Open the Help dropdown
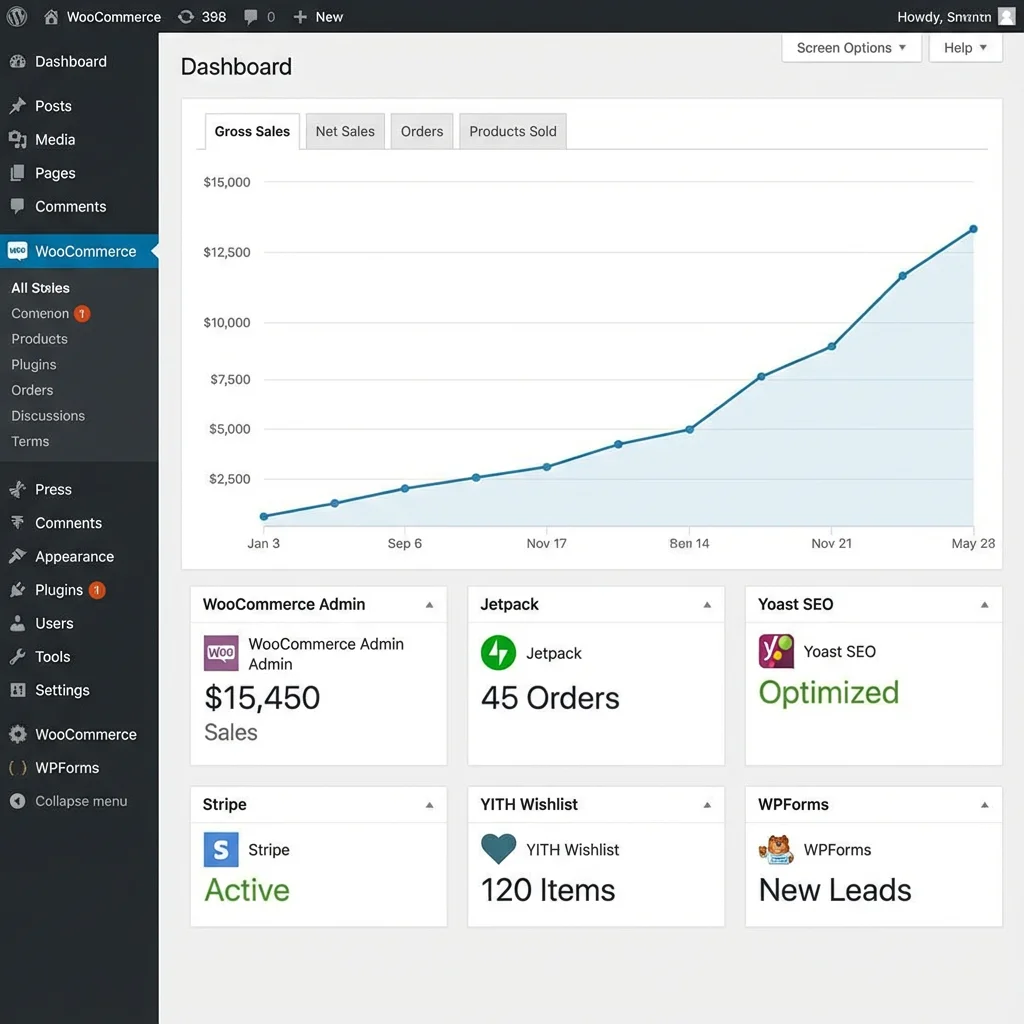This screenshot has height=1024, width=1024. pos(964,47)
